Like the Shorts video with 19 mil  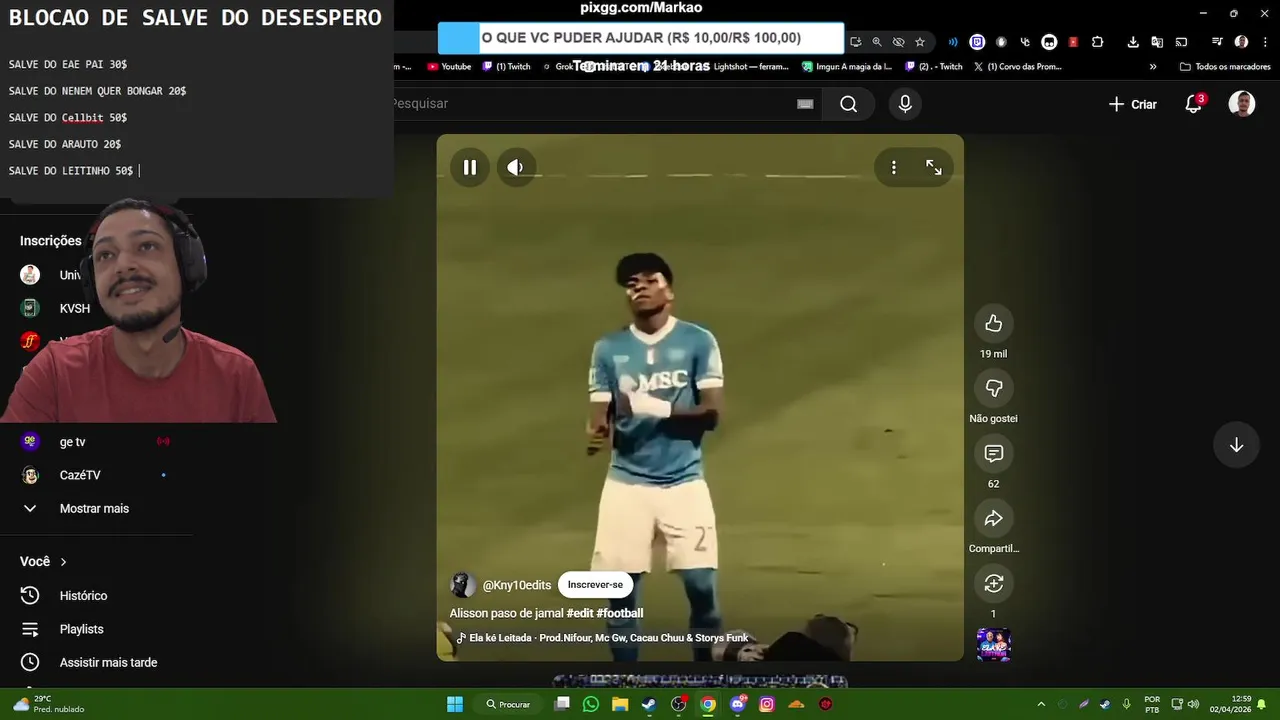coord(993,323)
